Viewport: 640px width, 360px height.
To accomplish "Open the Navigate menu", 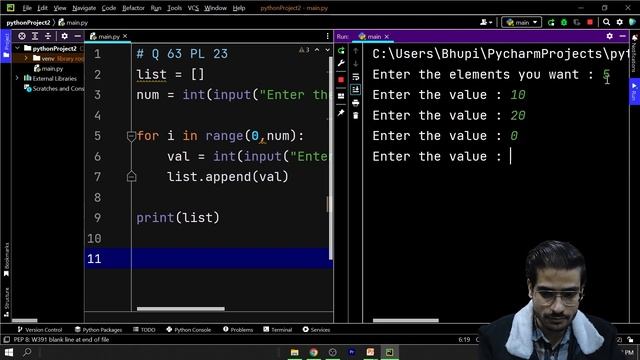I will pos(84,8).
